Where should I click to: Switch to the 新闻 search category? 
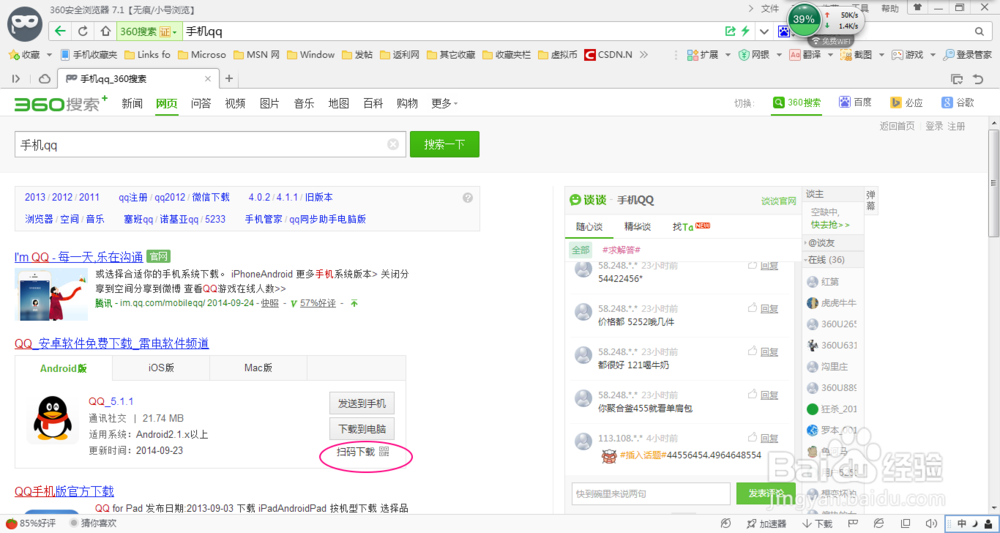pyautogui.click(x=132, y=103)
